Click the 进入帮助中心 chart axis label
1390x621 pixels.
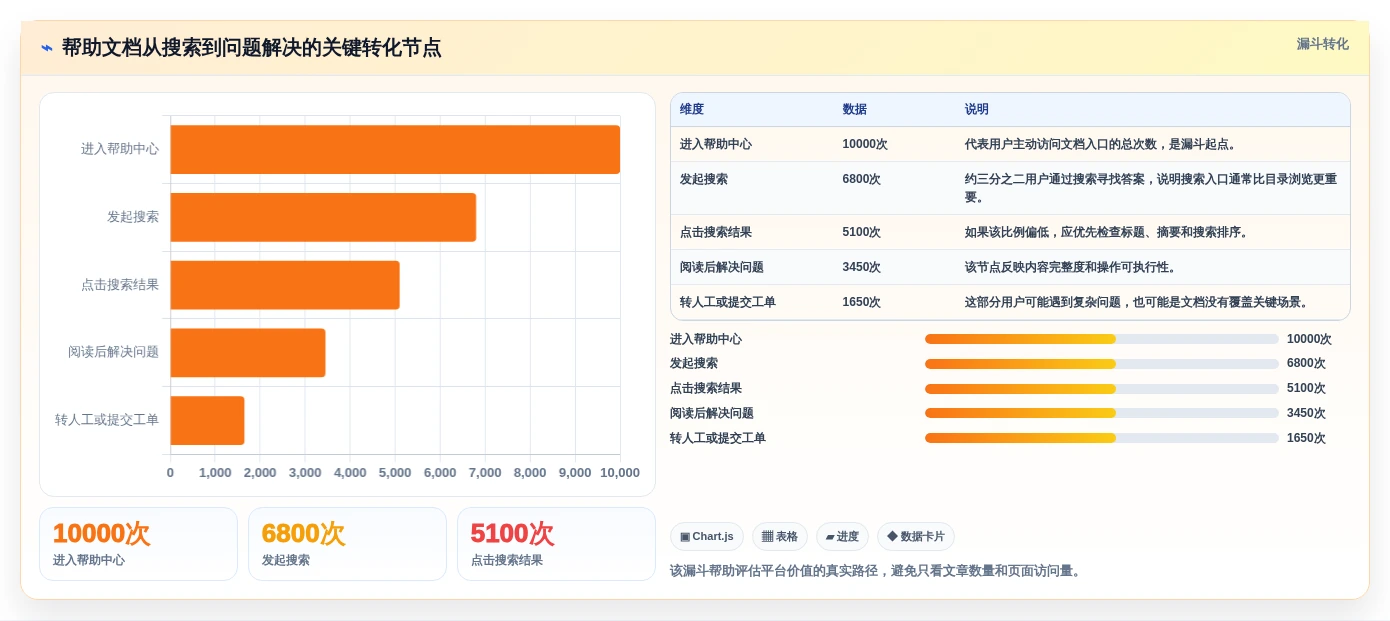point(120,149)
